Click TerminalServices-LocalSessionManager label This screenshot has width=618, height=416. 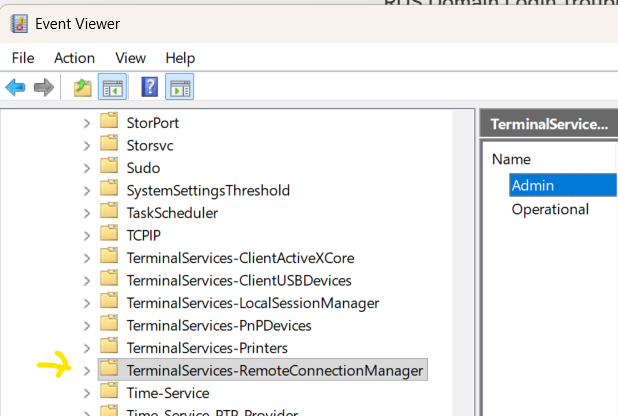(253, 303)
